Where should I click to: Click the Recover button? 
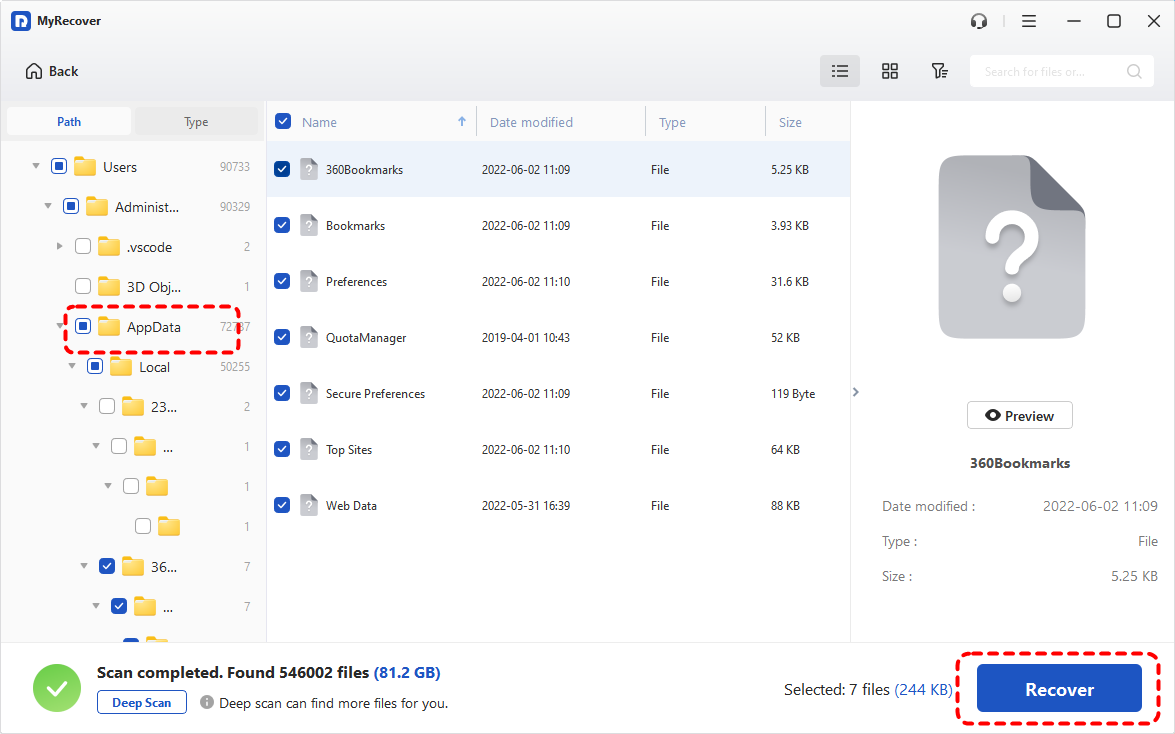(x=1059, y=689)
